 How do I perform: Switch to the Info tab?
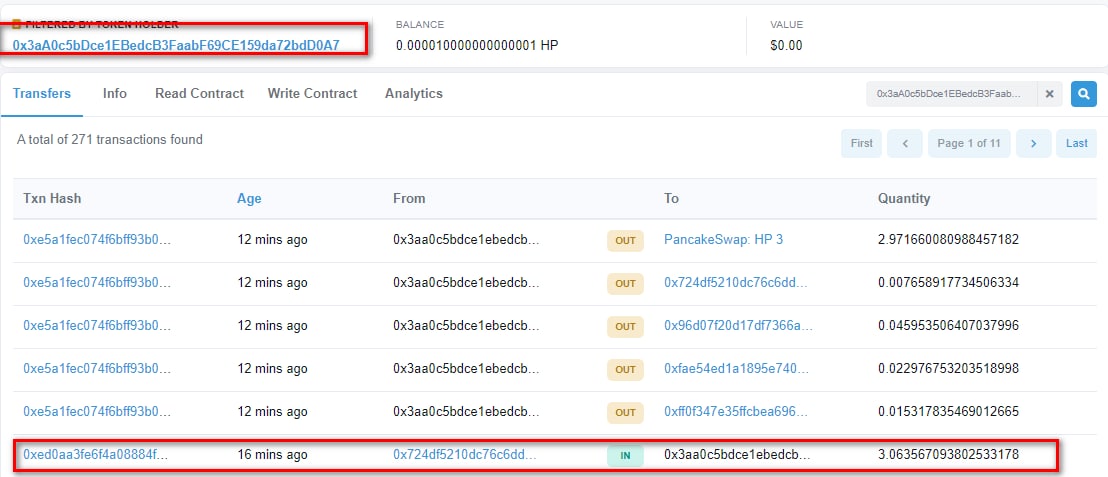[114, 93]
